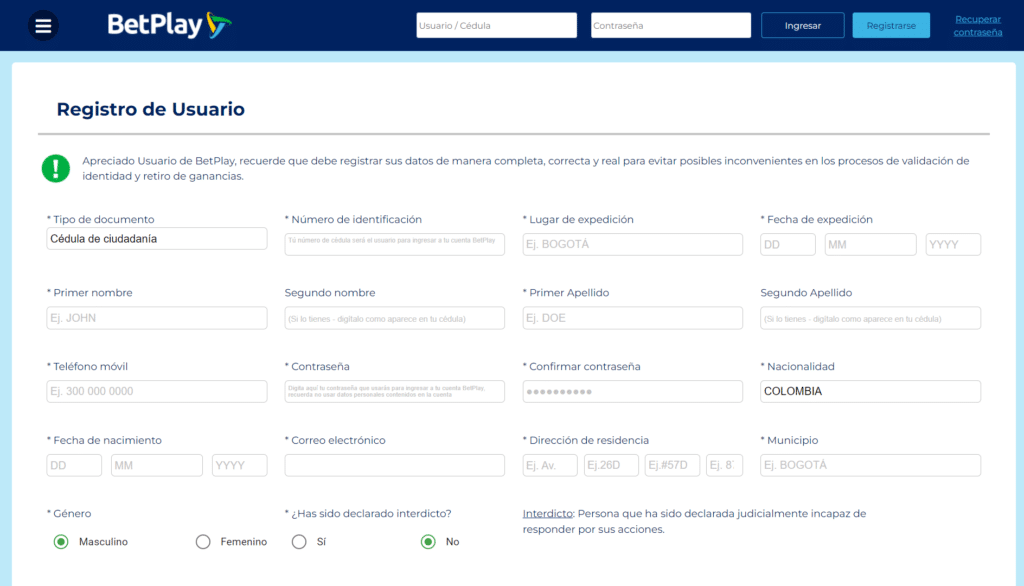Choose No for declarado interdicto
Viewport: 1024px width, 586px height.
[428, 542]
